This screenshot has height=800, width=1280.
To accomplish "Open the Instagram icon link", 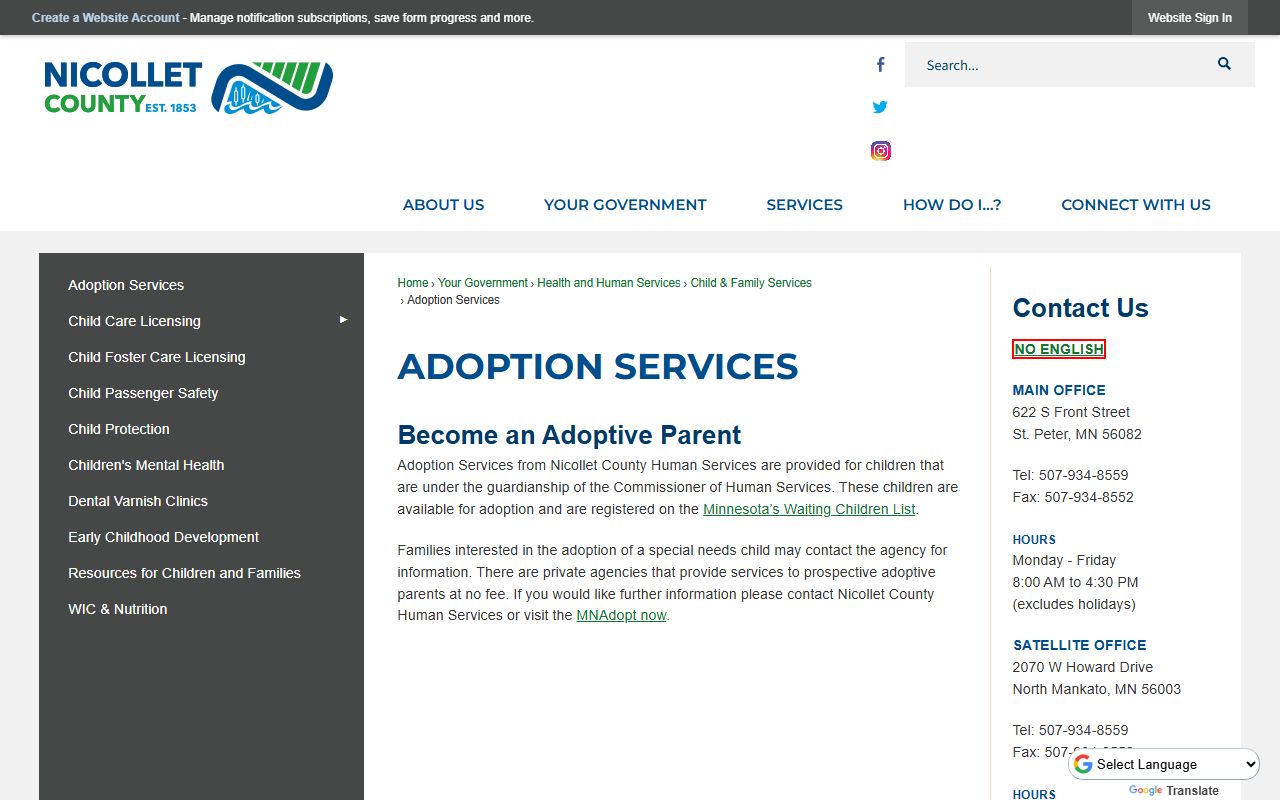I will pyautogui.click(x=880, y=151).
